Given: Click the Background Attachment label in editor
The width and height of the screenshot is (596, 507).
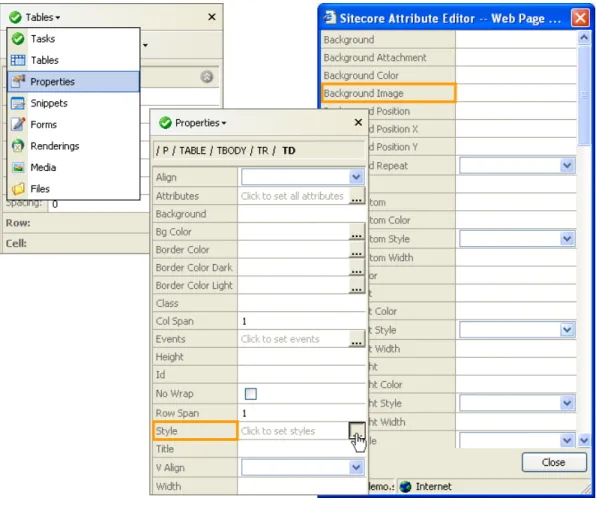Looking at the screenshot, I should [375, 57].
